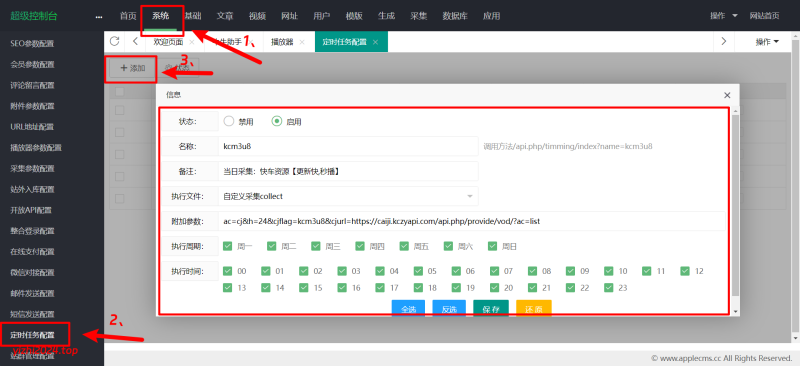Open 站外入库配置 in the sidebar
800x366 pixels.
tap(32, 189)
